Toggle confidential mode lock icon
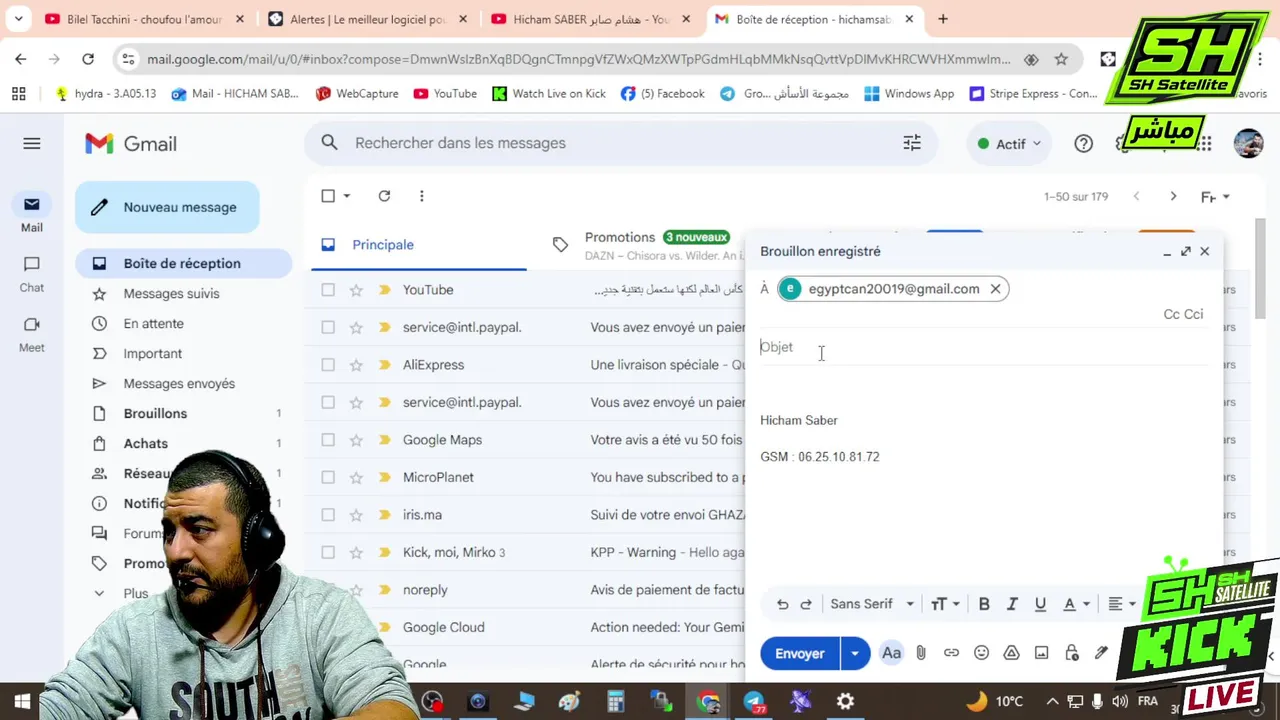1280x720 pixels. [x=1071, y=653]
